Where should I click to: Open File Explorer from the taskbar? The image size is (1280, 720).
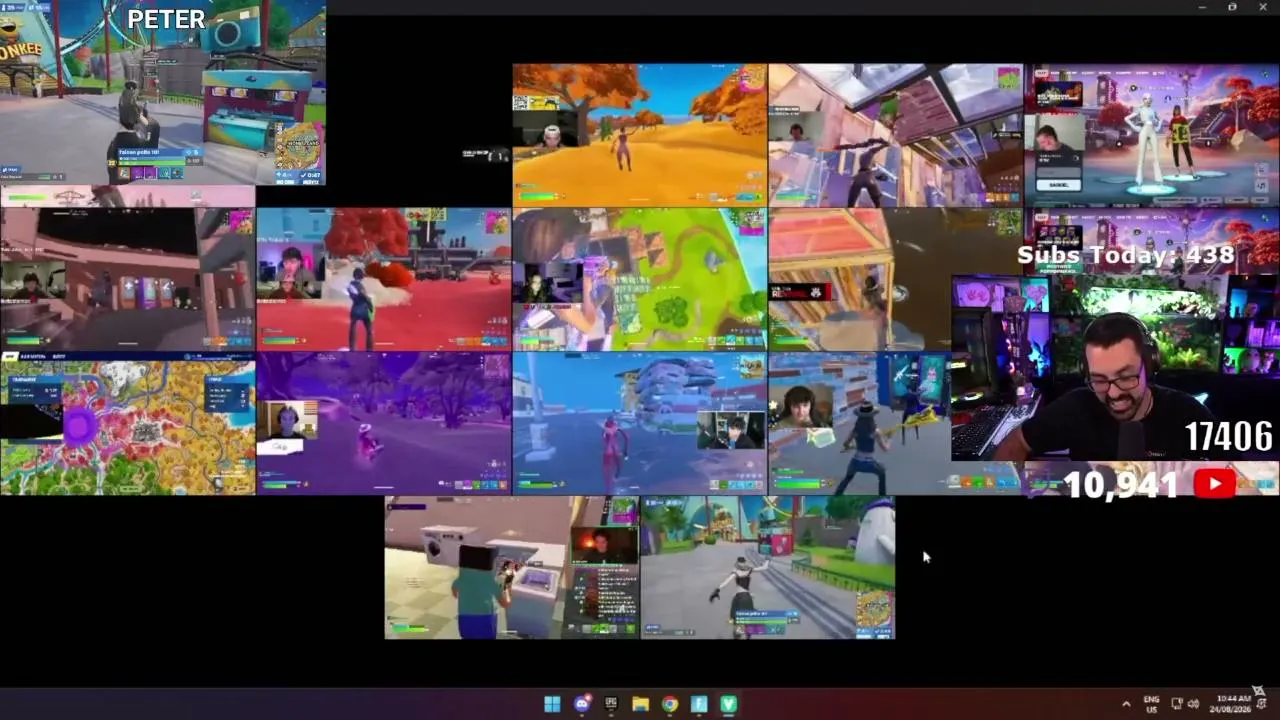pyautogui.click(x=640, y=704)
